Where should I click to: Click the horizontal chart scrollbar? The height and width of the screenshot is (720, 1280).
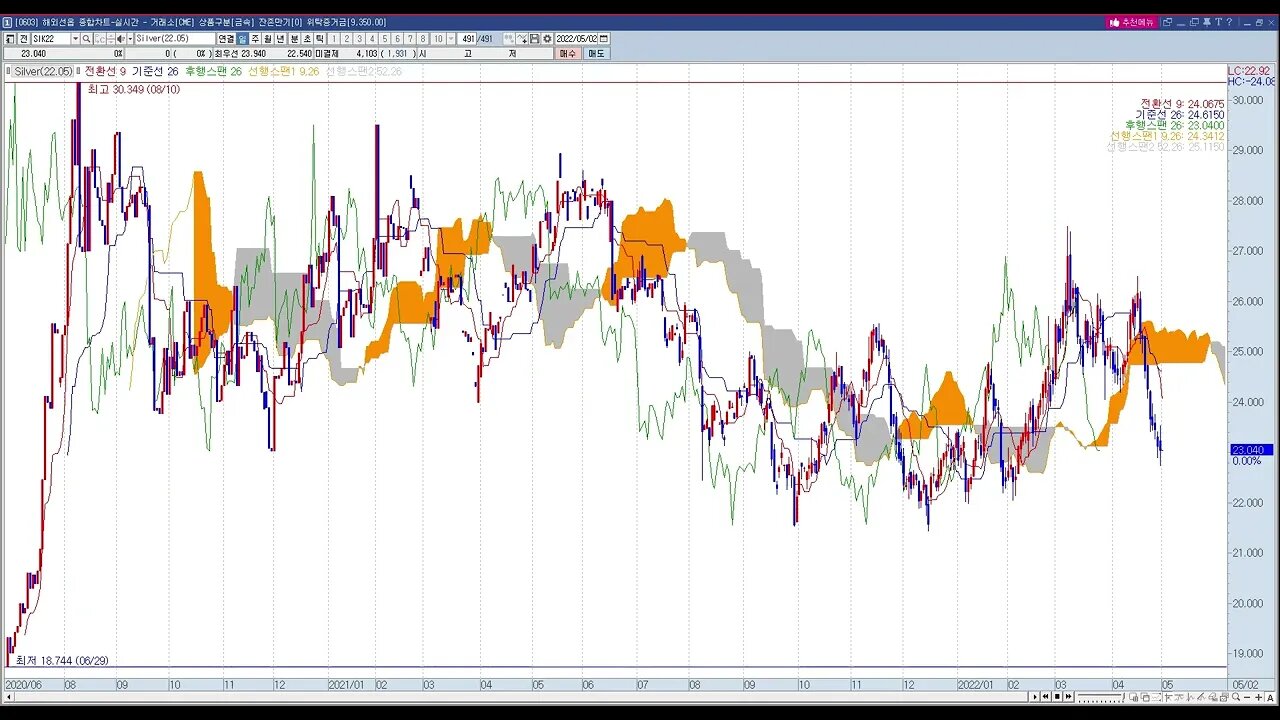tap(514, 697)
